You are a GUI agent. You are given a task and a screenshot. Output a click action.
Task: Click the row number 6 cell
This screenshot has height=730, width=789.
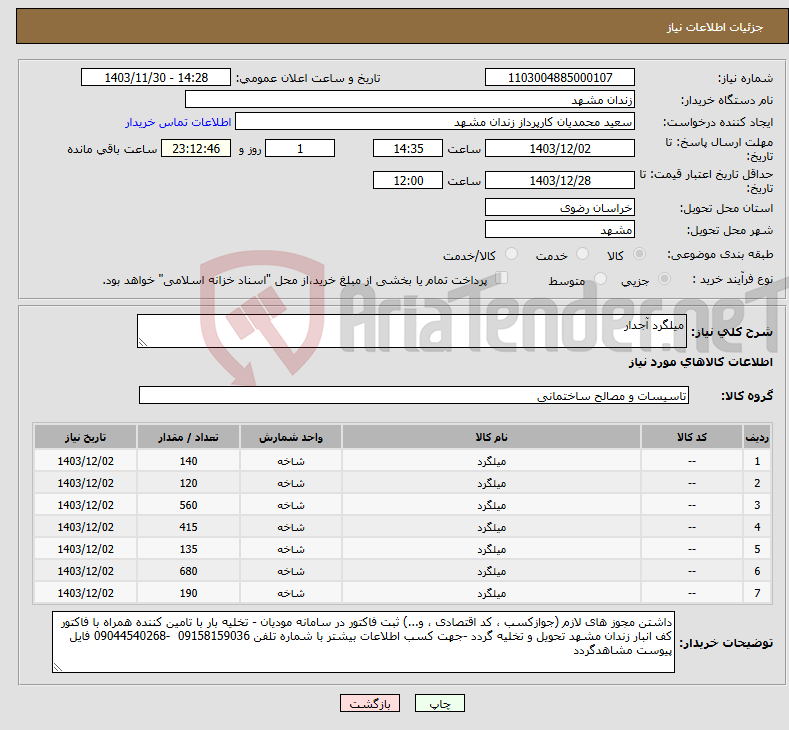click(x=757, y=571)
